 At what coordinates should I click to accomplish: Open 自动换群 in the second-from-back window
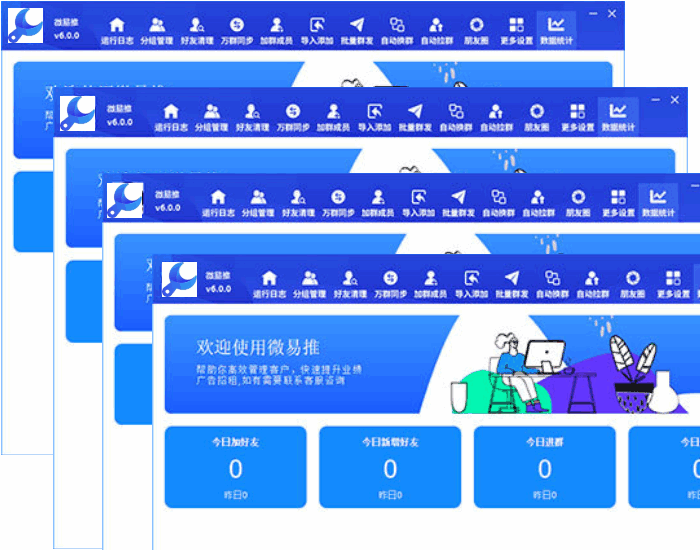point(456,117)
